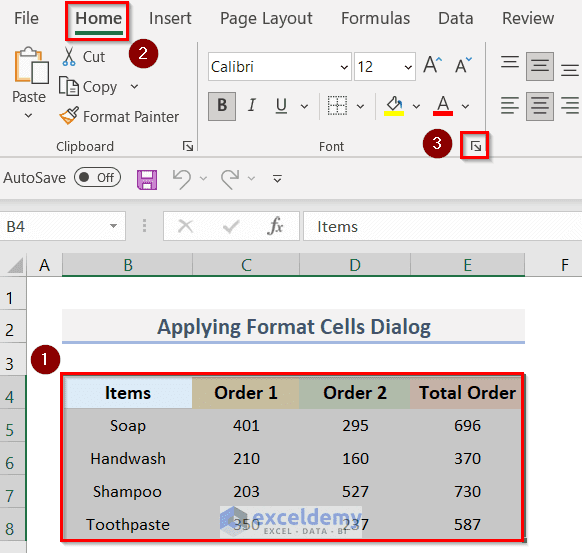
Task: Confirm entry with the checkmark icon
Action: click(x=231, y=226)
